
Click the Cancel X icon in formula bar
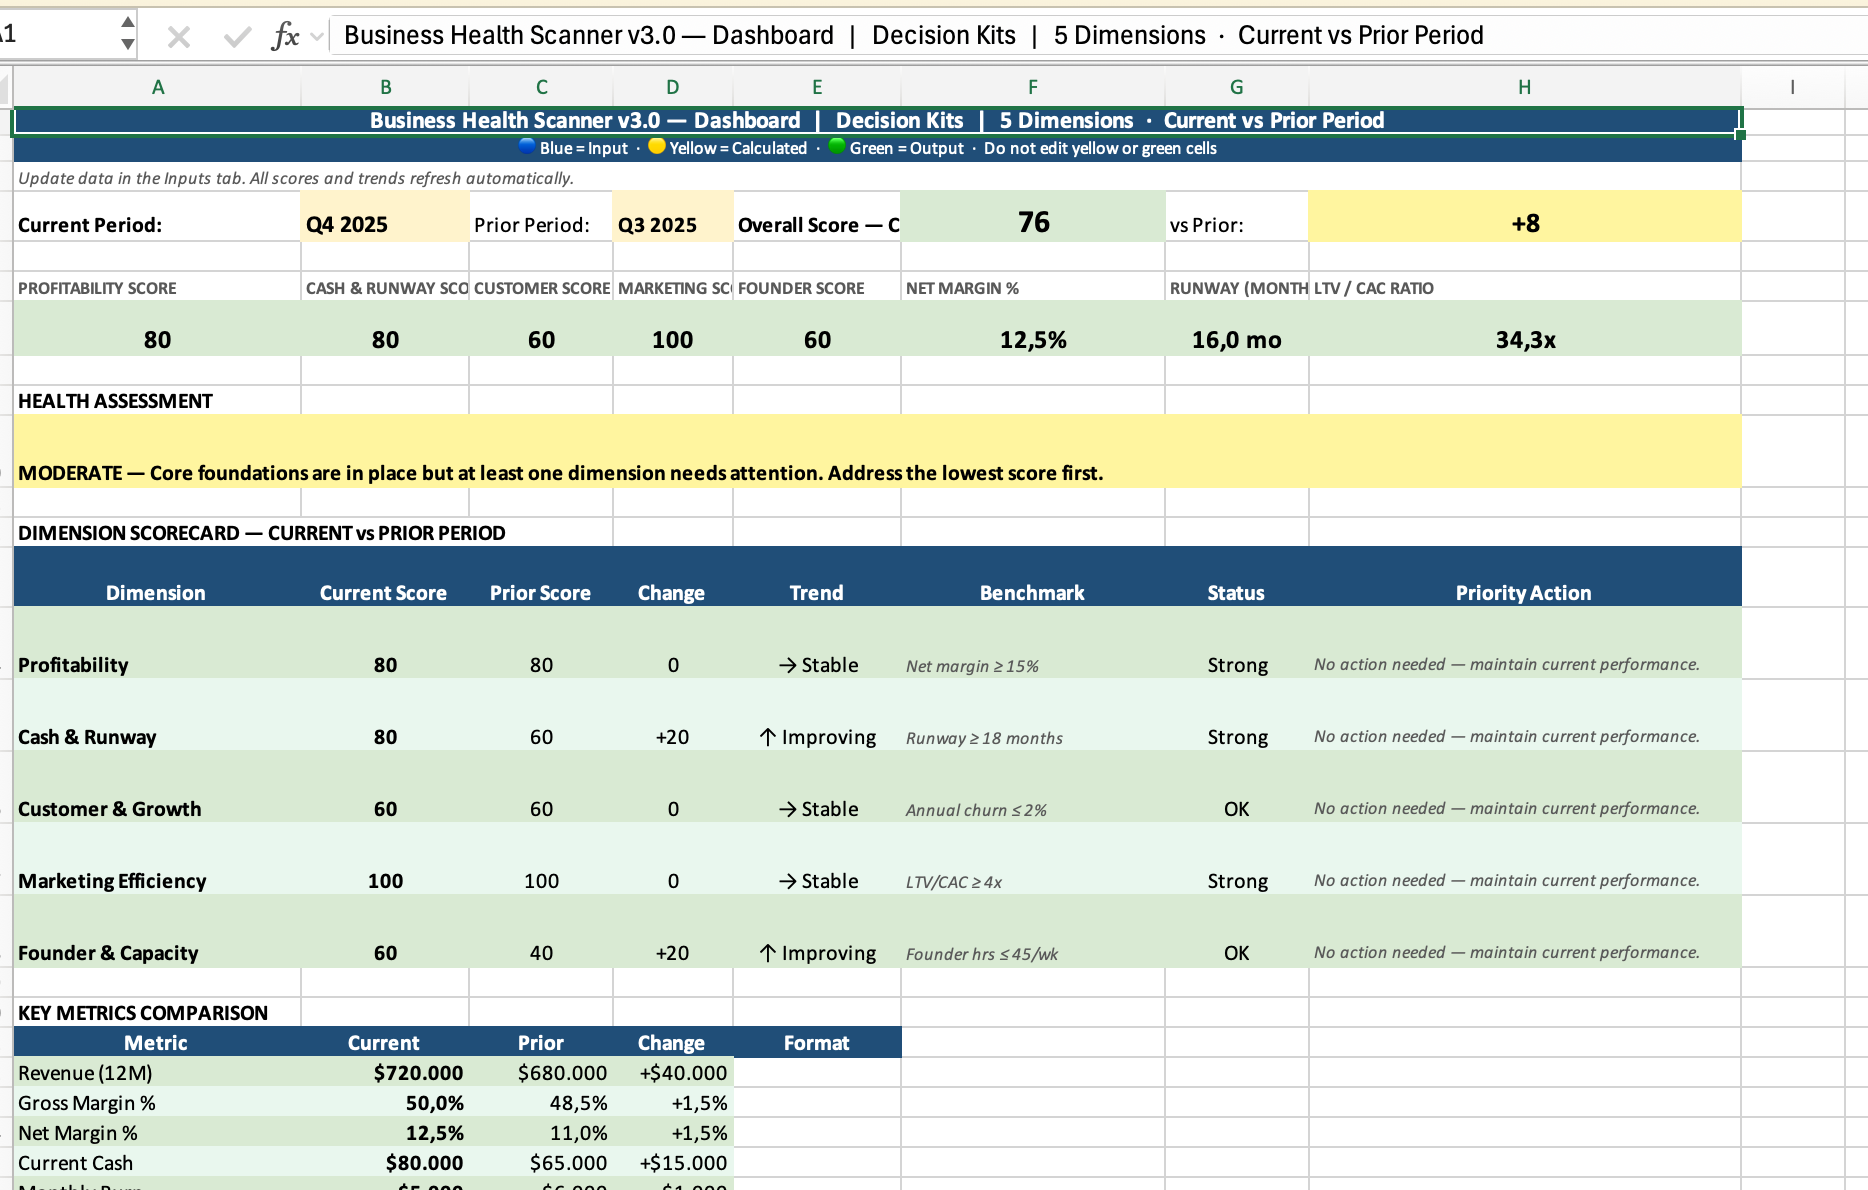(179, 37)
